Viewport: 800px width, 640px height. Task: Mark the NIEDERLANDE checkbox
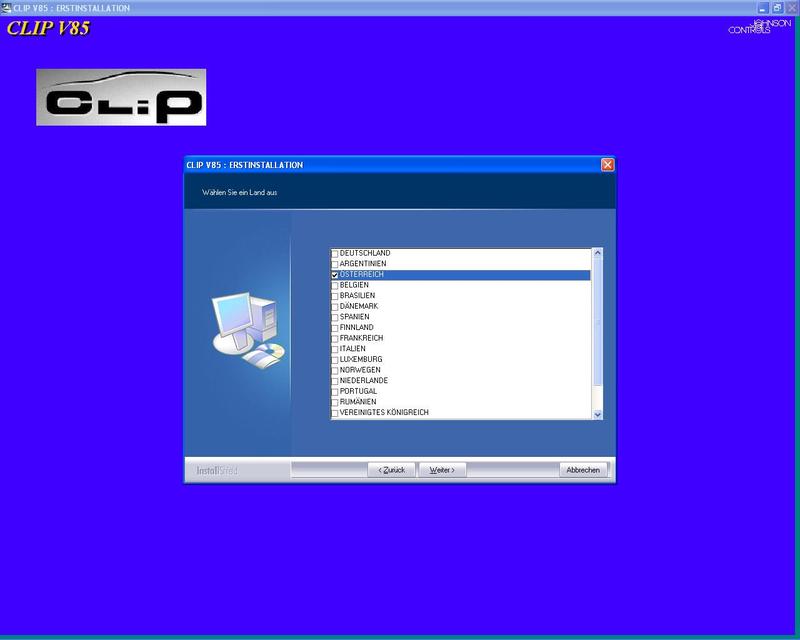click(x=335, y=381)
